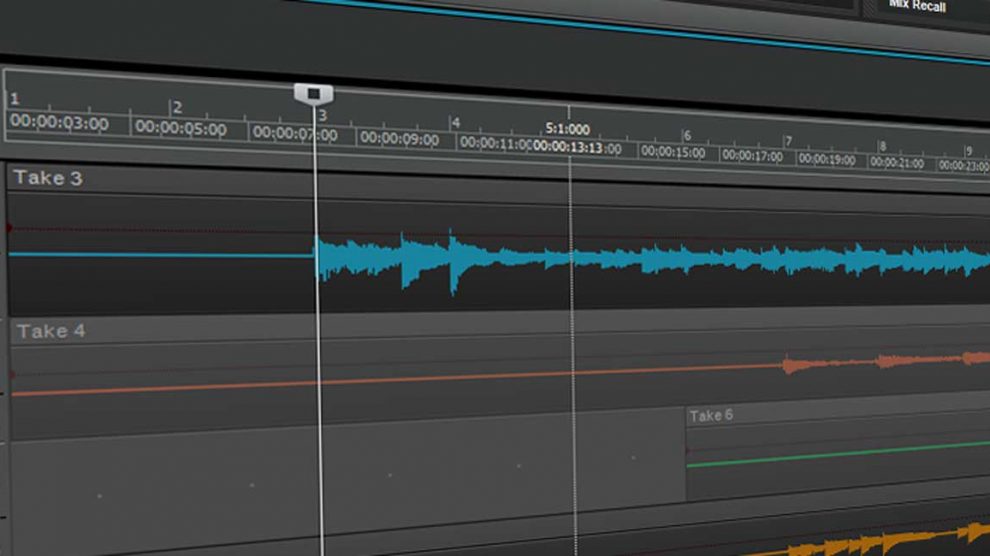Screen dimensions: 990x556
Task: Click the 00:00:03:00 mark on the time ruler
Action: click(58, 123)
